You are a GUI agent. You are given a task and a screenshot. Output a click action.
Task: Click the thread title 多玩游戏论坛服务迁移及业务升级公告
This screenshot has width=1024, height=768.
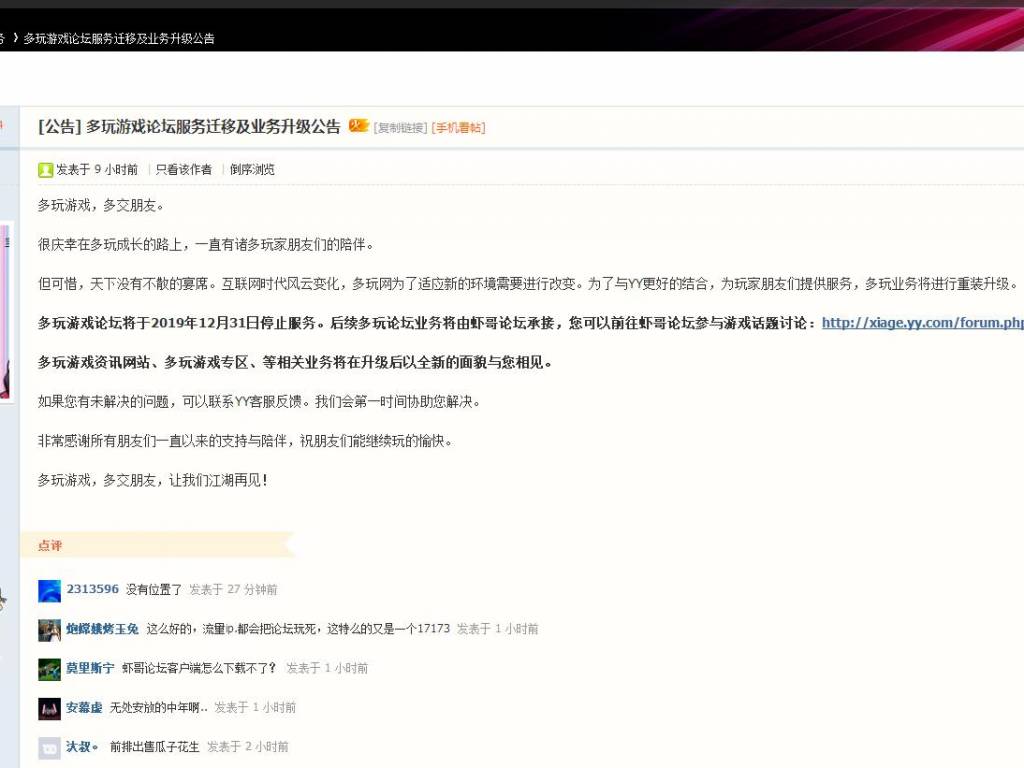point(214,127)
